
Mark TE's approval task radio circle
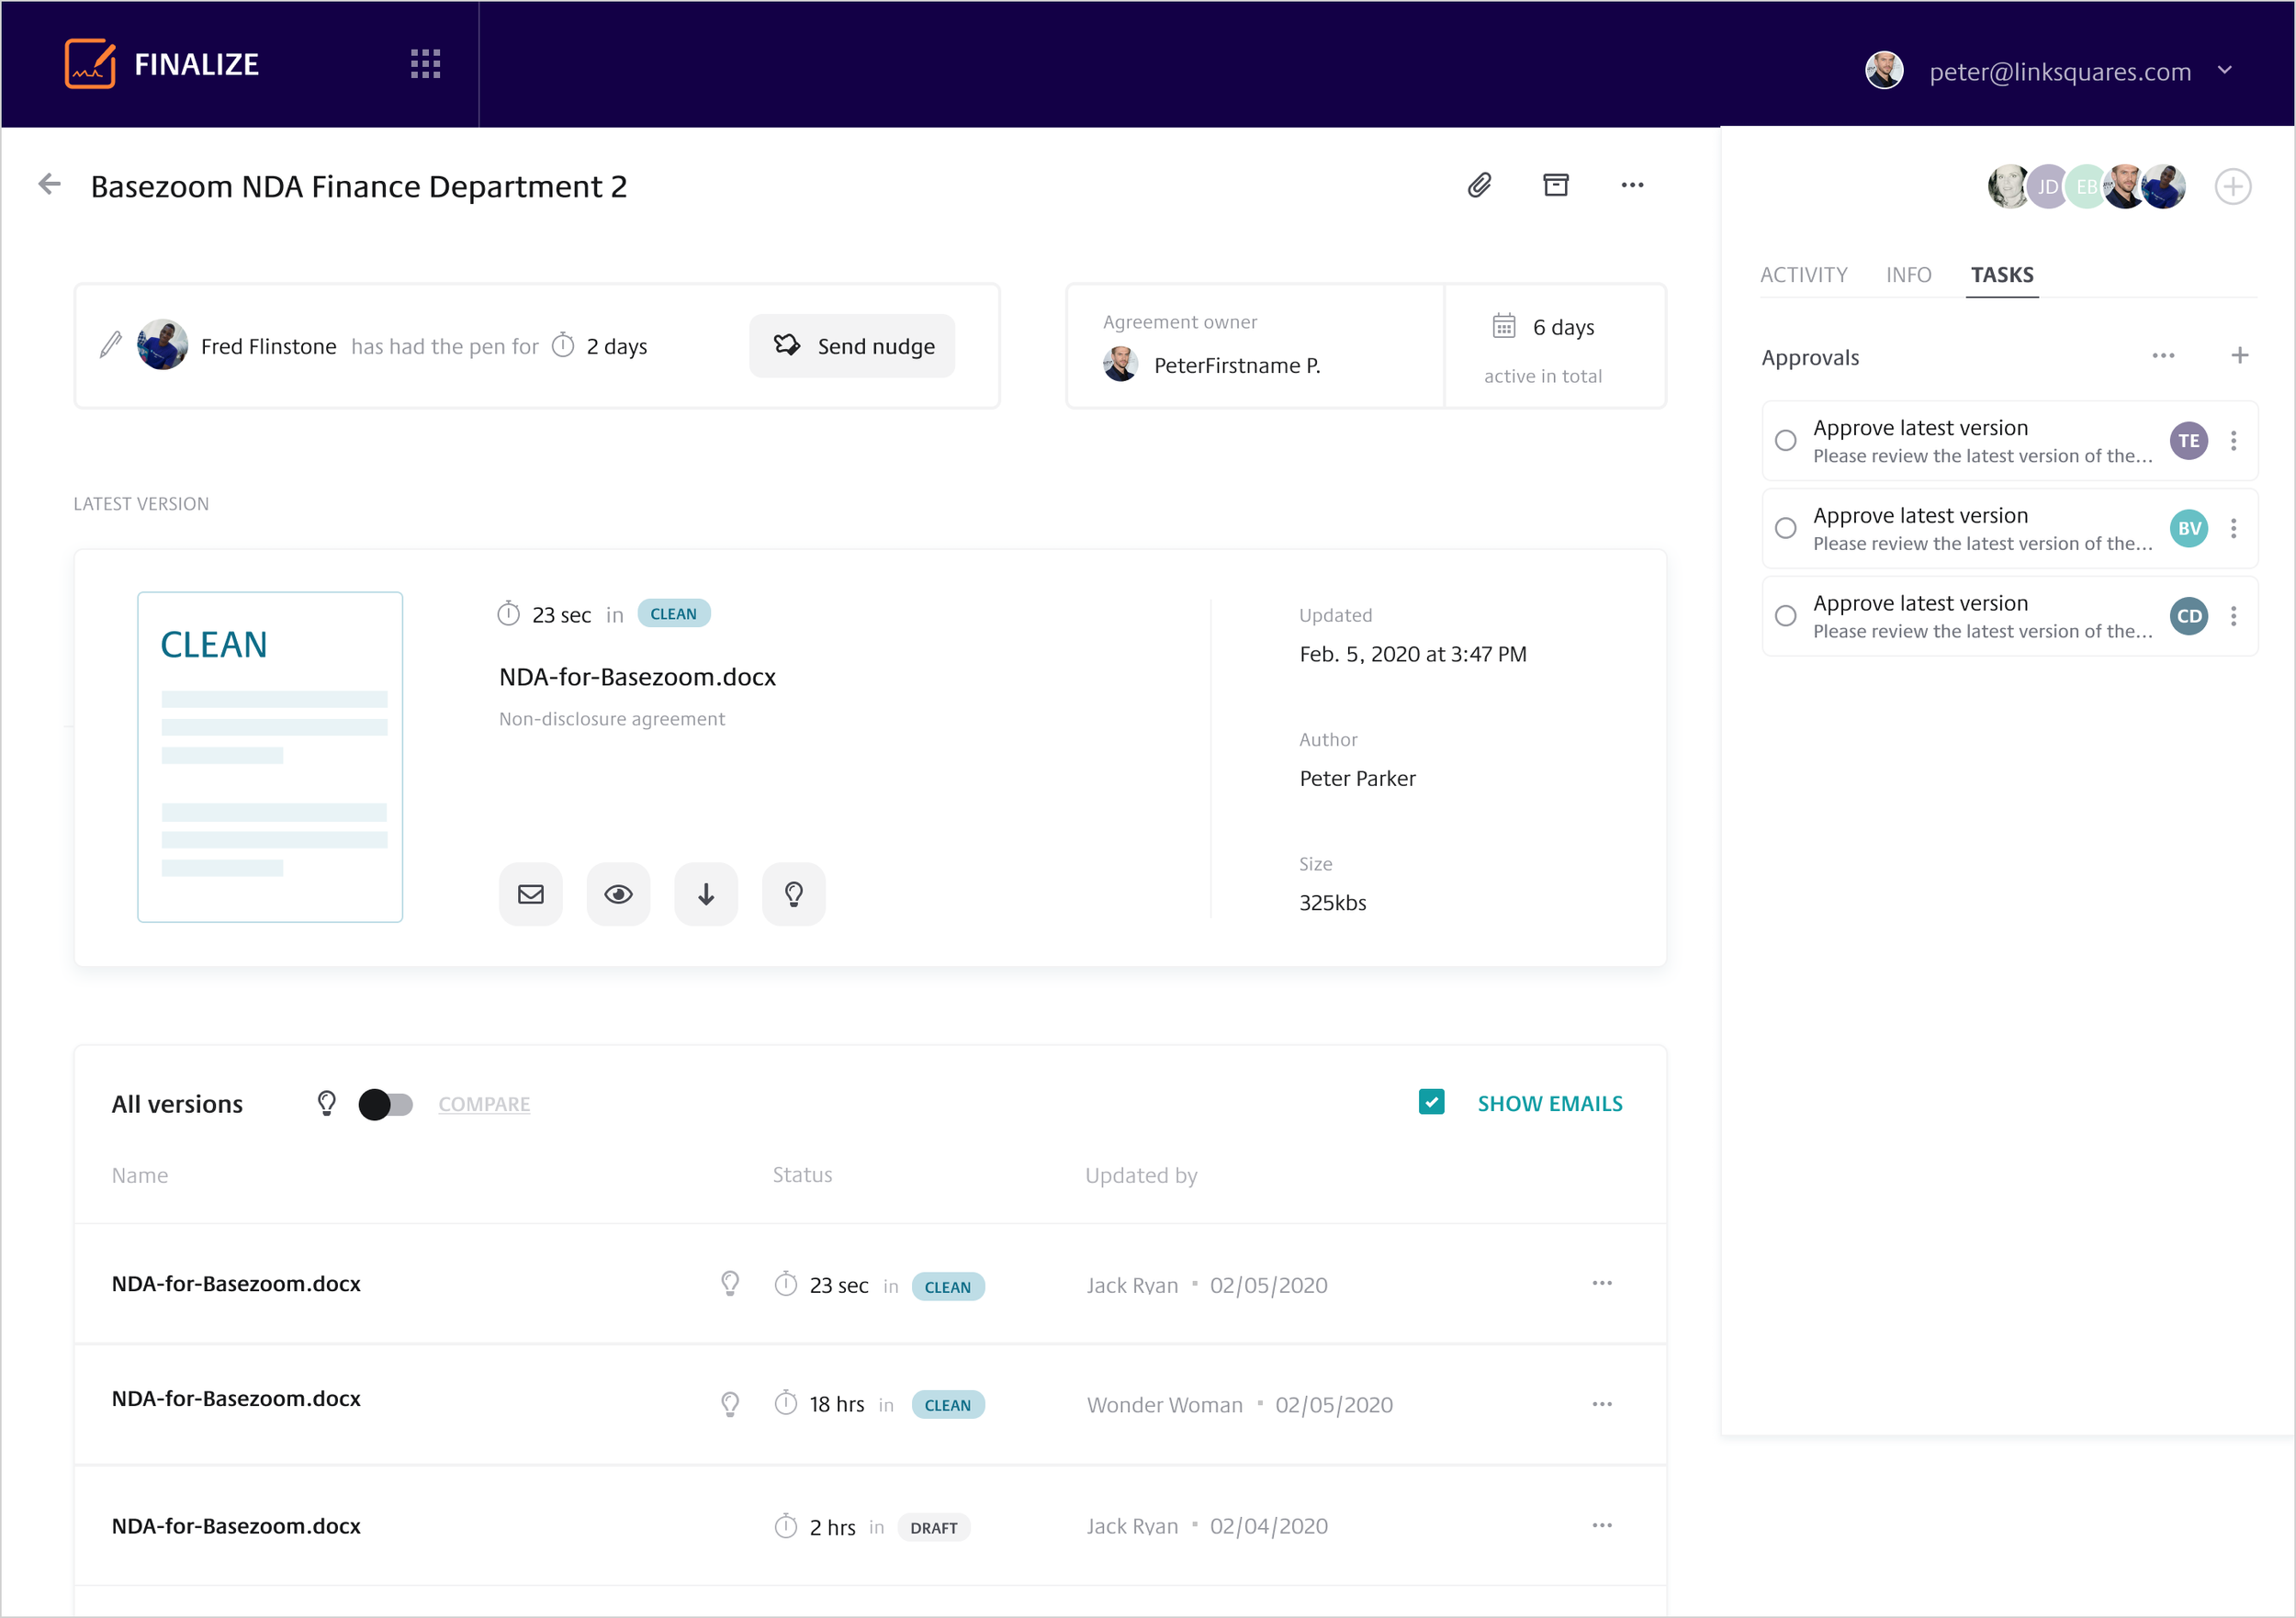click(x=1785, y=441)
